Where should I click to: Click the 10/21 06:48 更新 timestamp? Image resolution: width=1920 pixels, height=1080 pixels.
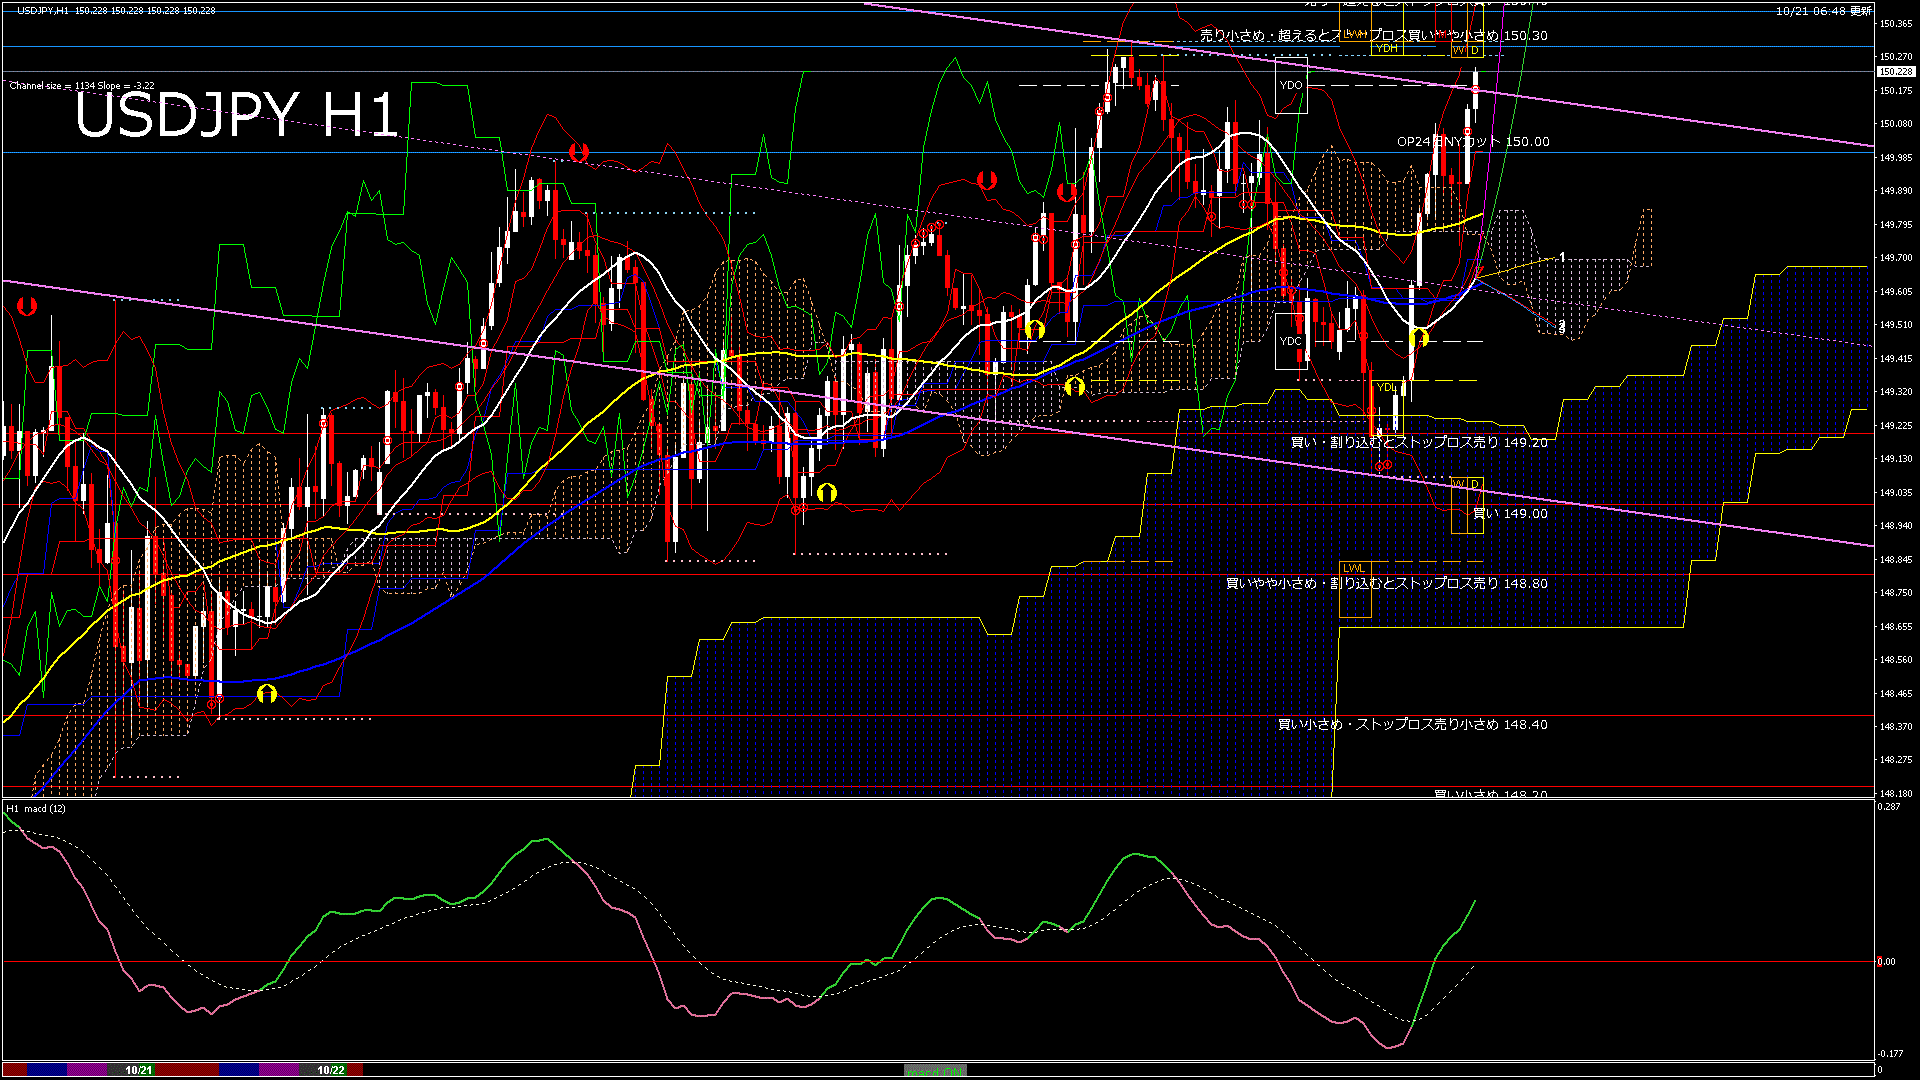pyautogui.click(x=1824, y=11)
